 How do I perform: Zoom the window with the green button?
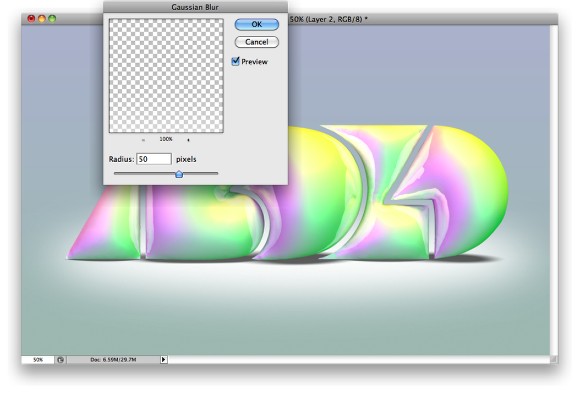(x=52, y=18)
